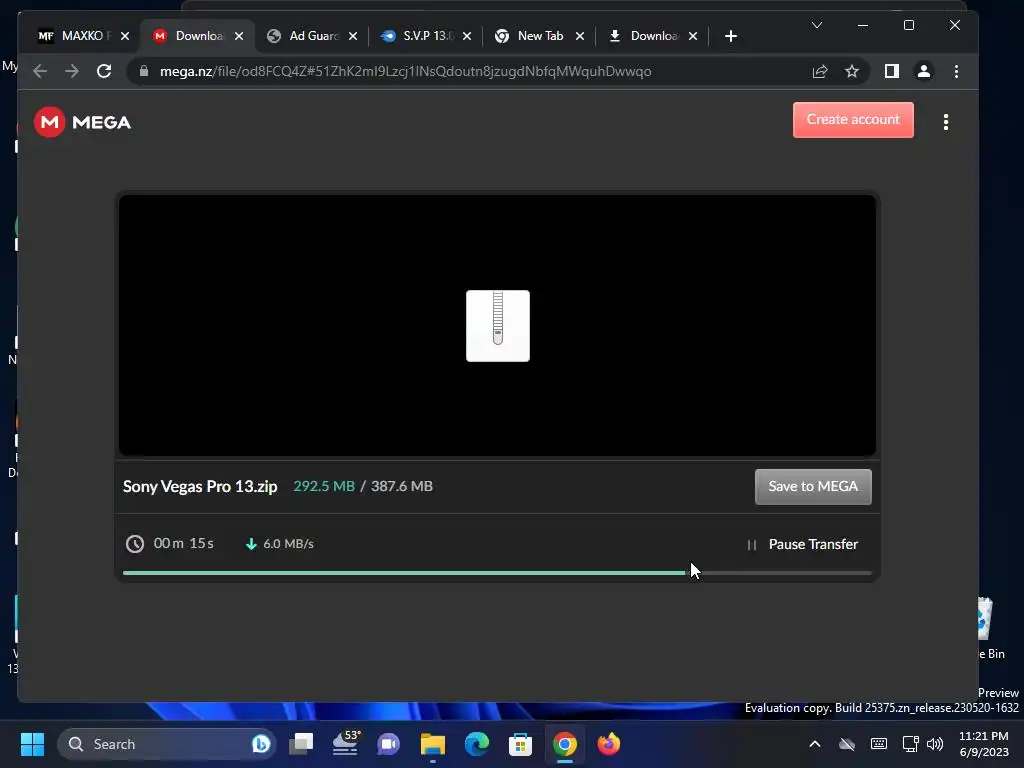Toggle the browser side panel icon

(x=891, y=71)
